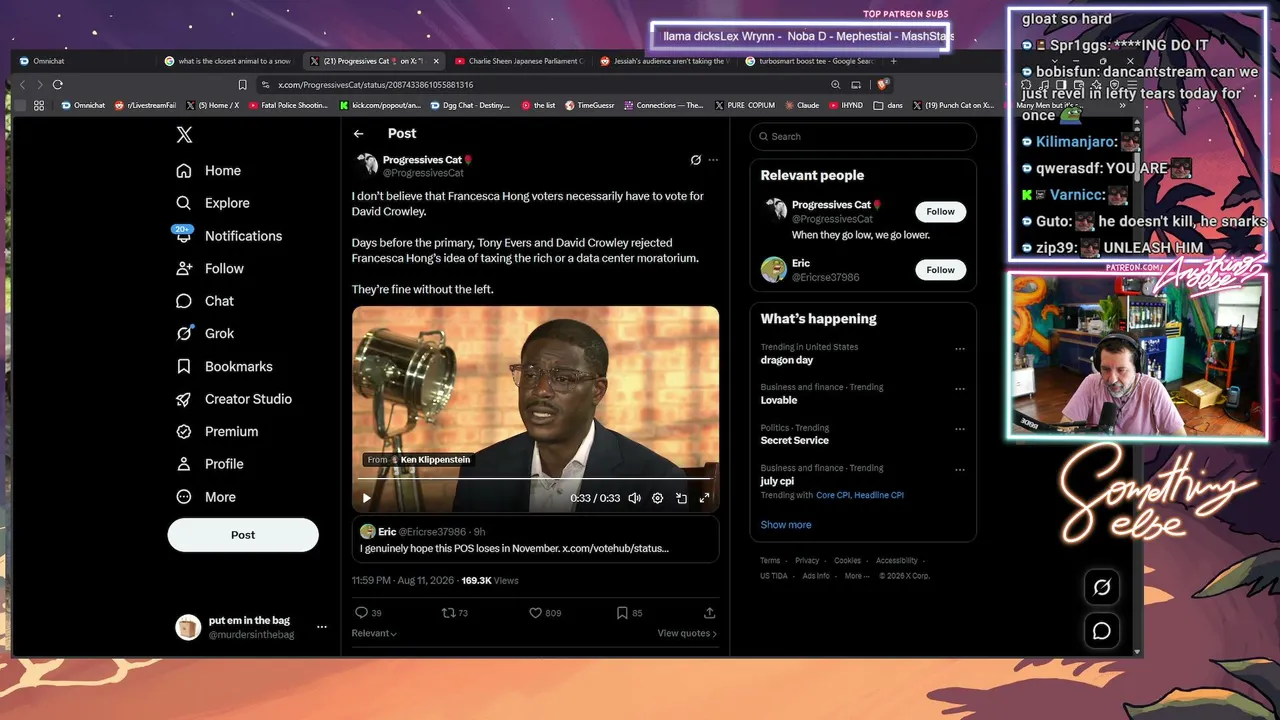This screenshot has width=1280, height=720.
Task: Click the X logo in the sidebar
Action: point(184,135)
